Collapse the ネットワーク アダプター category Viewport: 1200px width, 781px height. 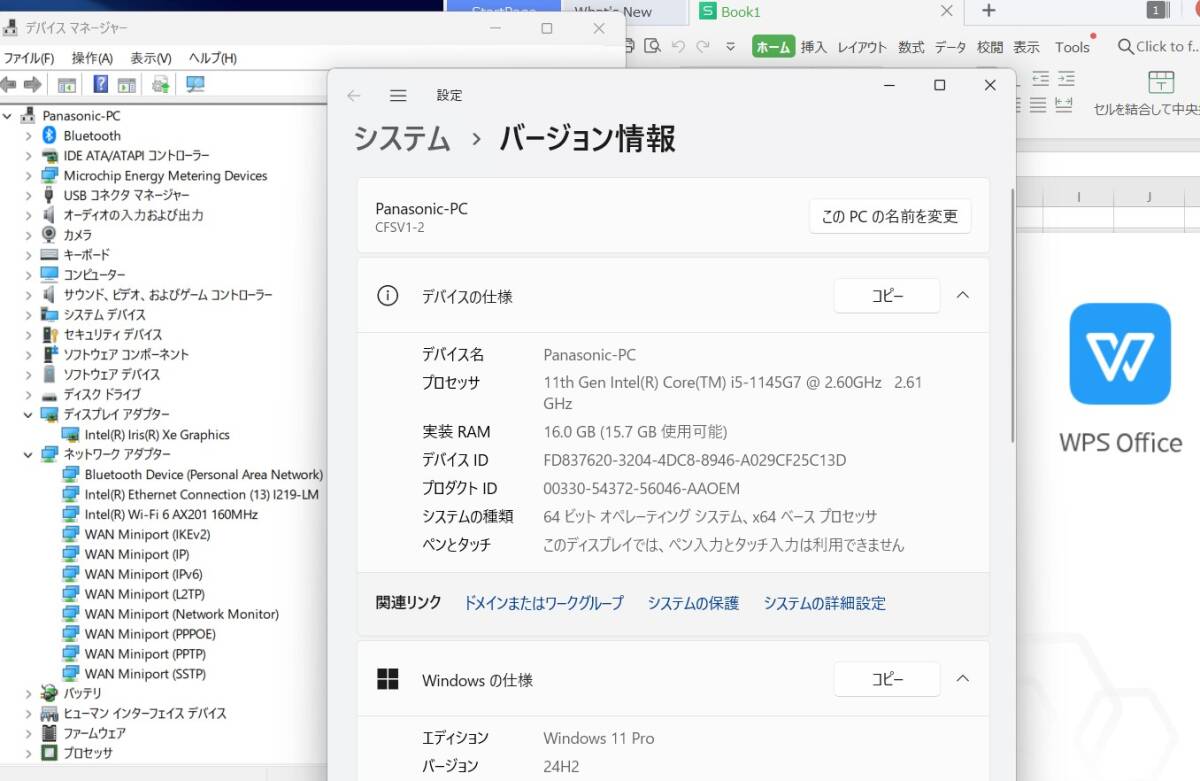click(x=28, y=454)
